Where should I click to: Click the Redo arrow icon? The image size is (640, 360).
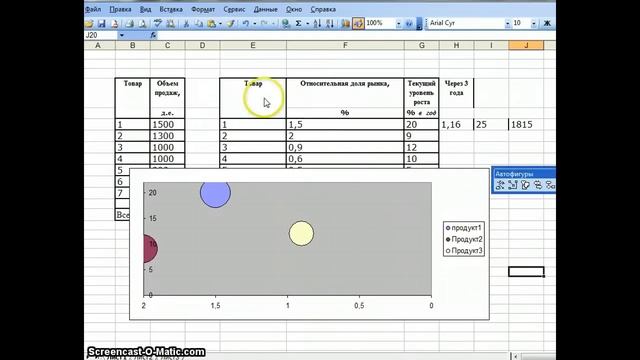point(264,24)
